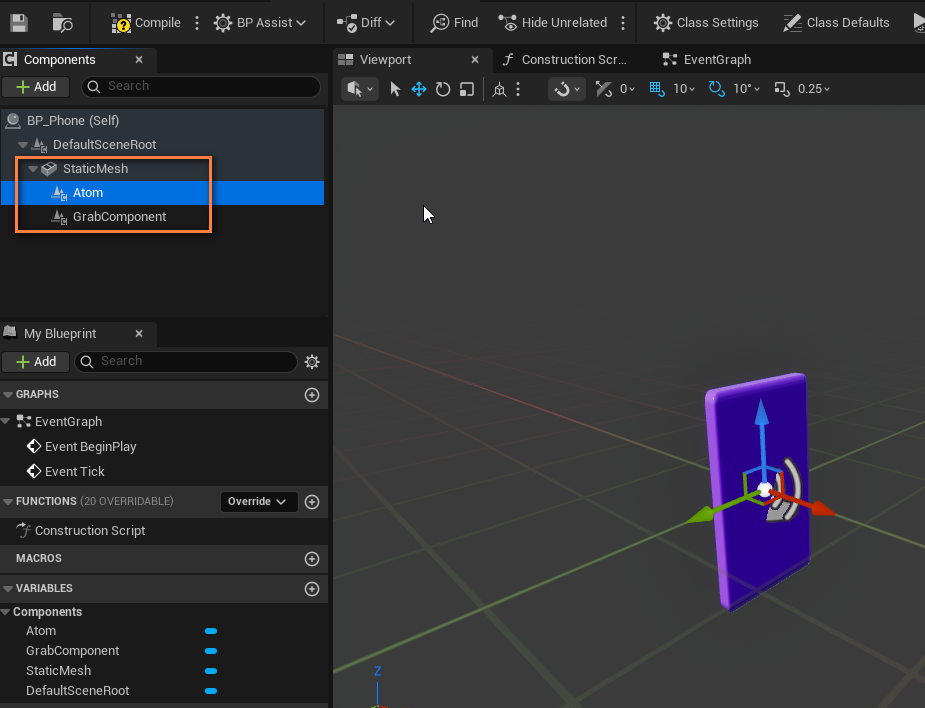Compile the blueprint
Image resolution: width=925 pixels, height=708 pixels.
coord(146,23)
